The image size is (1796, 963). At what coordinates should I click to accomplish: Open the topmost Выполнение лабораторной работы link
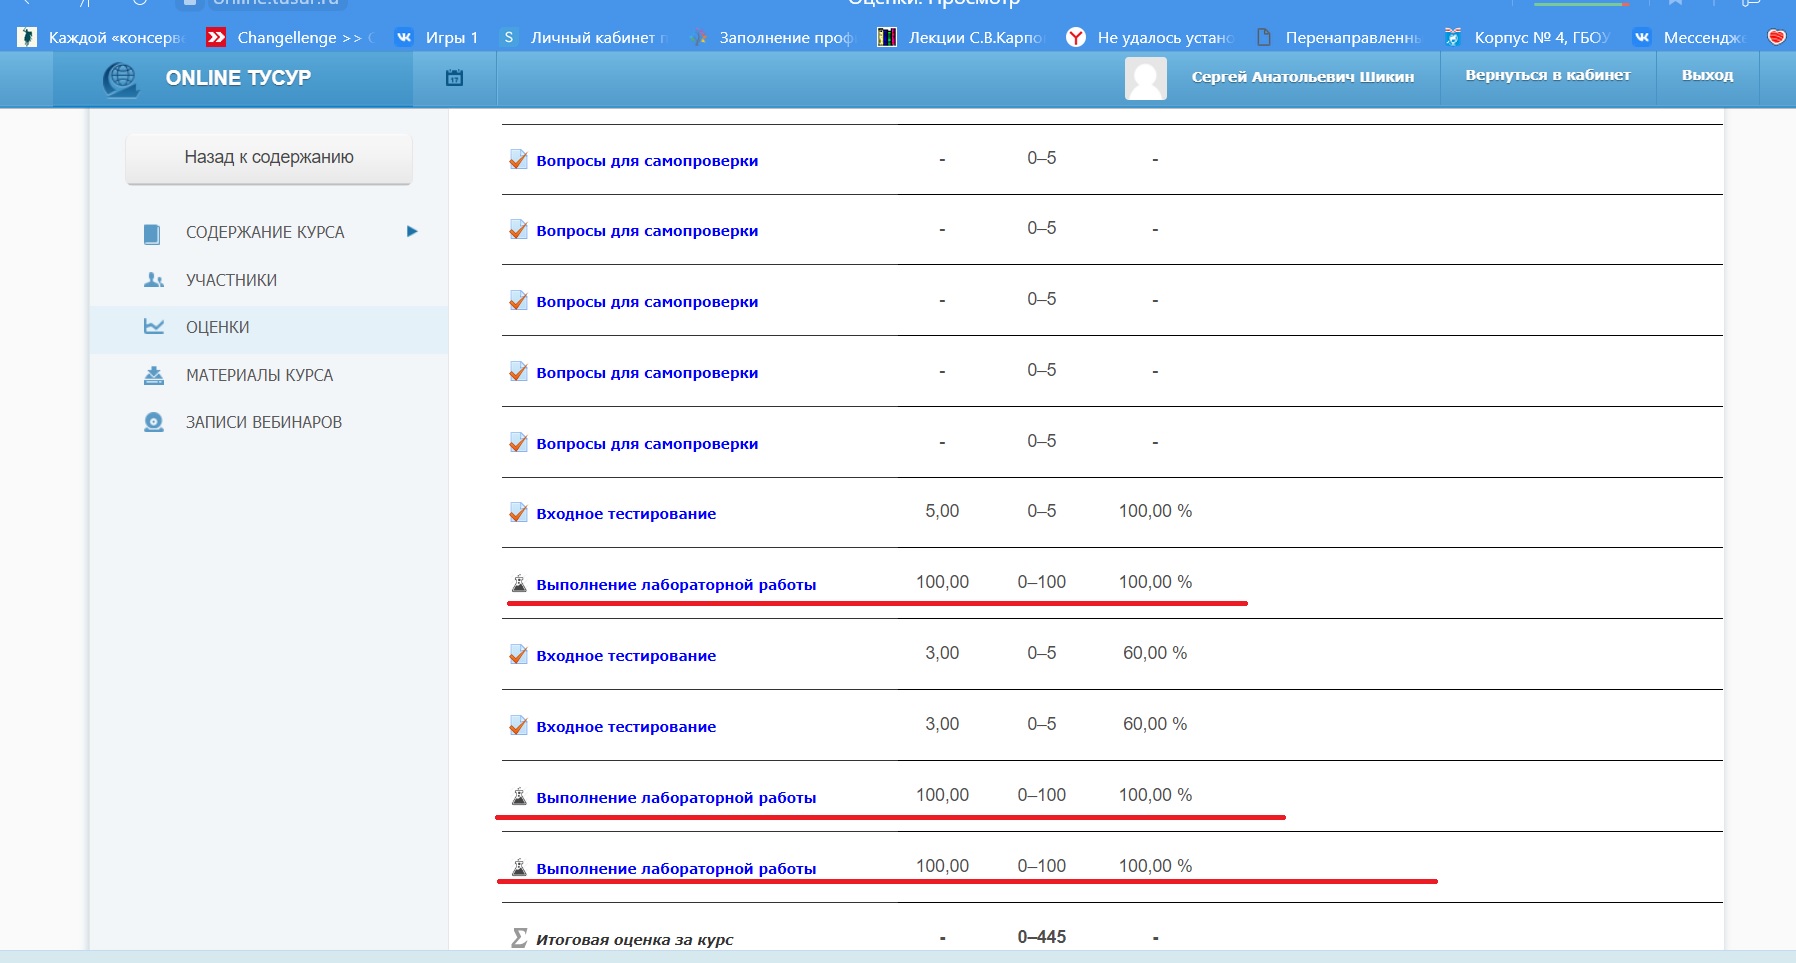click(676, 585)
